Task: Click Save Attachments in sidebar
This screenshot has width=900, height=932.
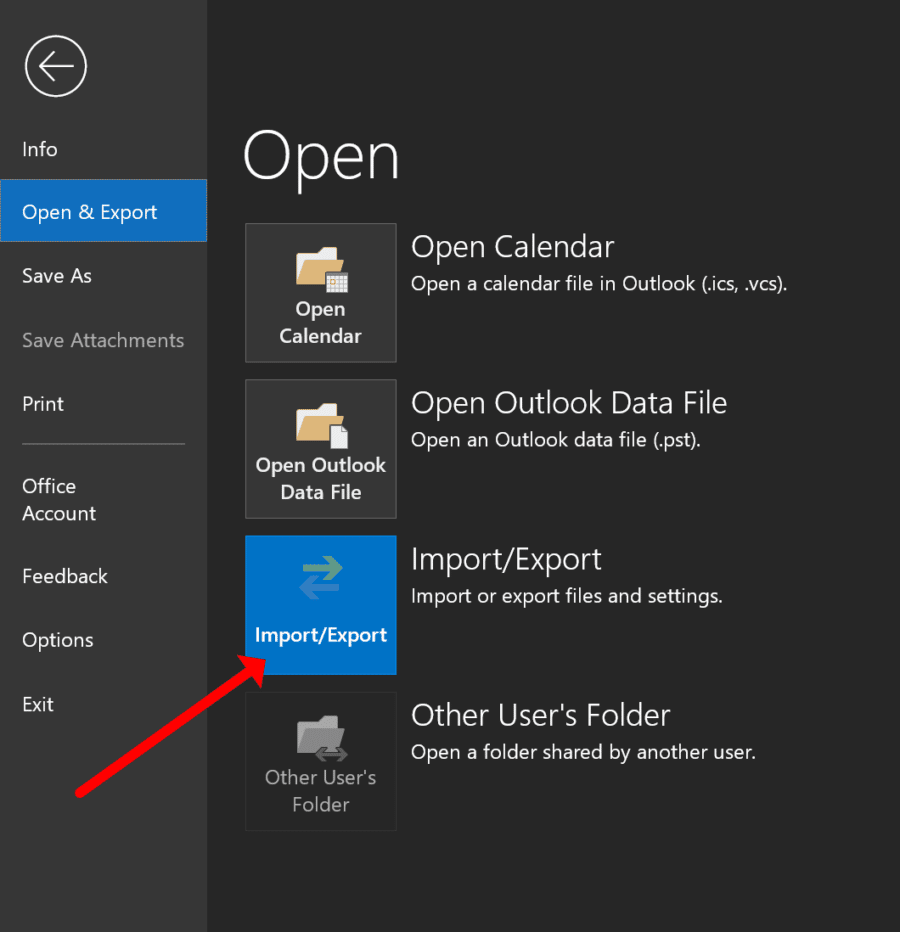Action: click(103, 340)
